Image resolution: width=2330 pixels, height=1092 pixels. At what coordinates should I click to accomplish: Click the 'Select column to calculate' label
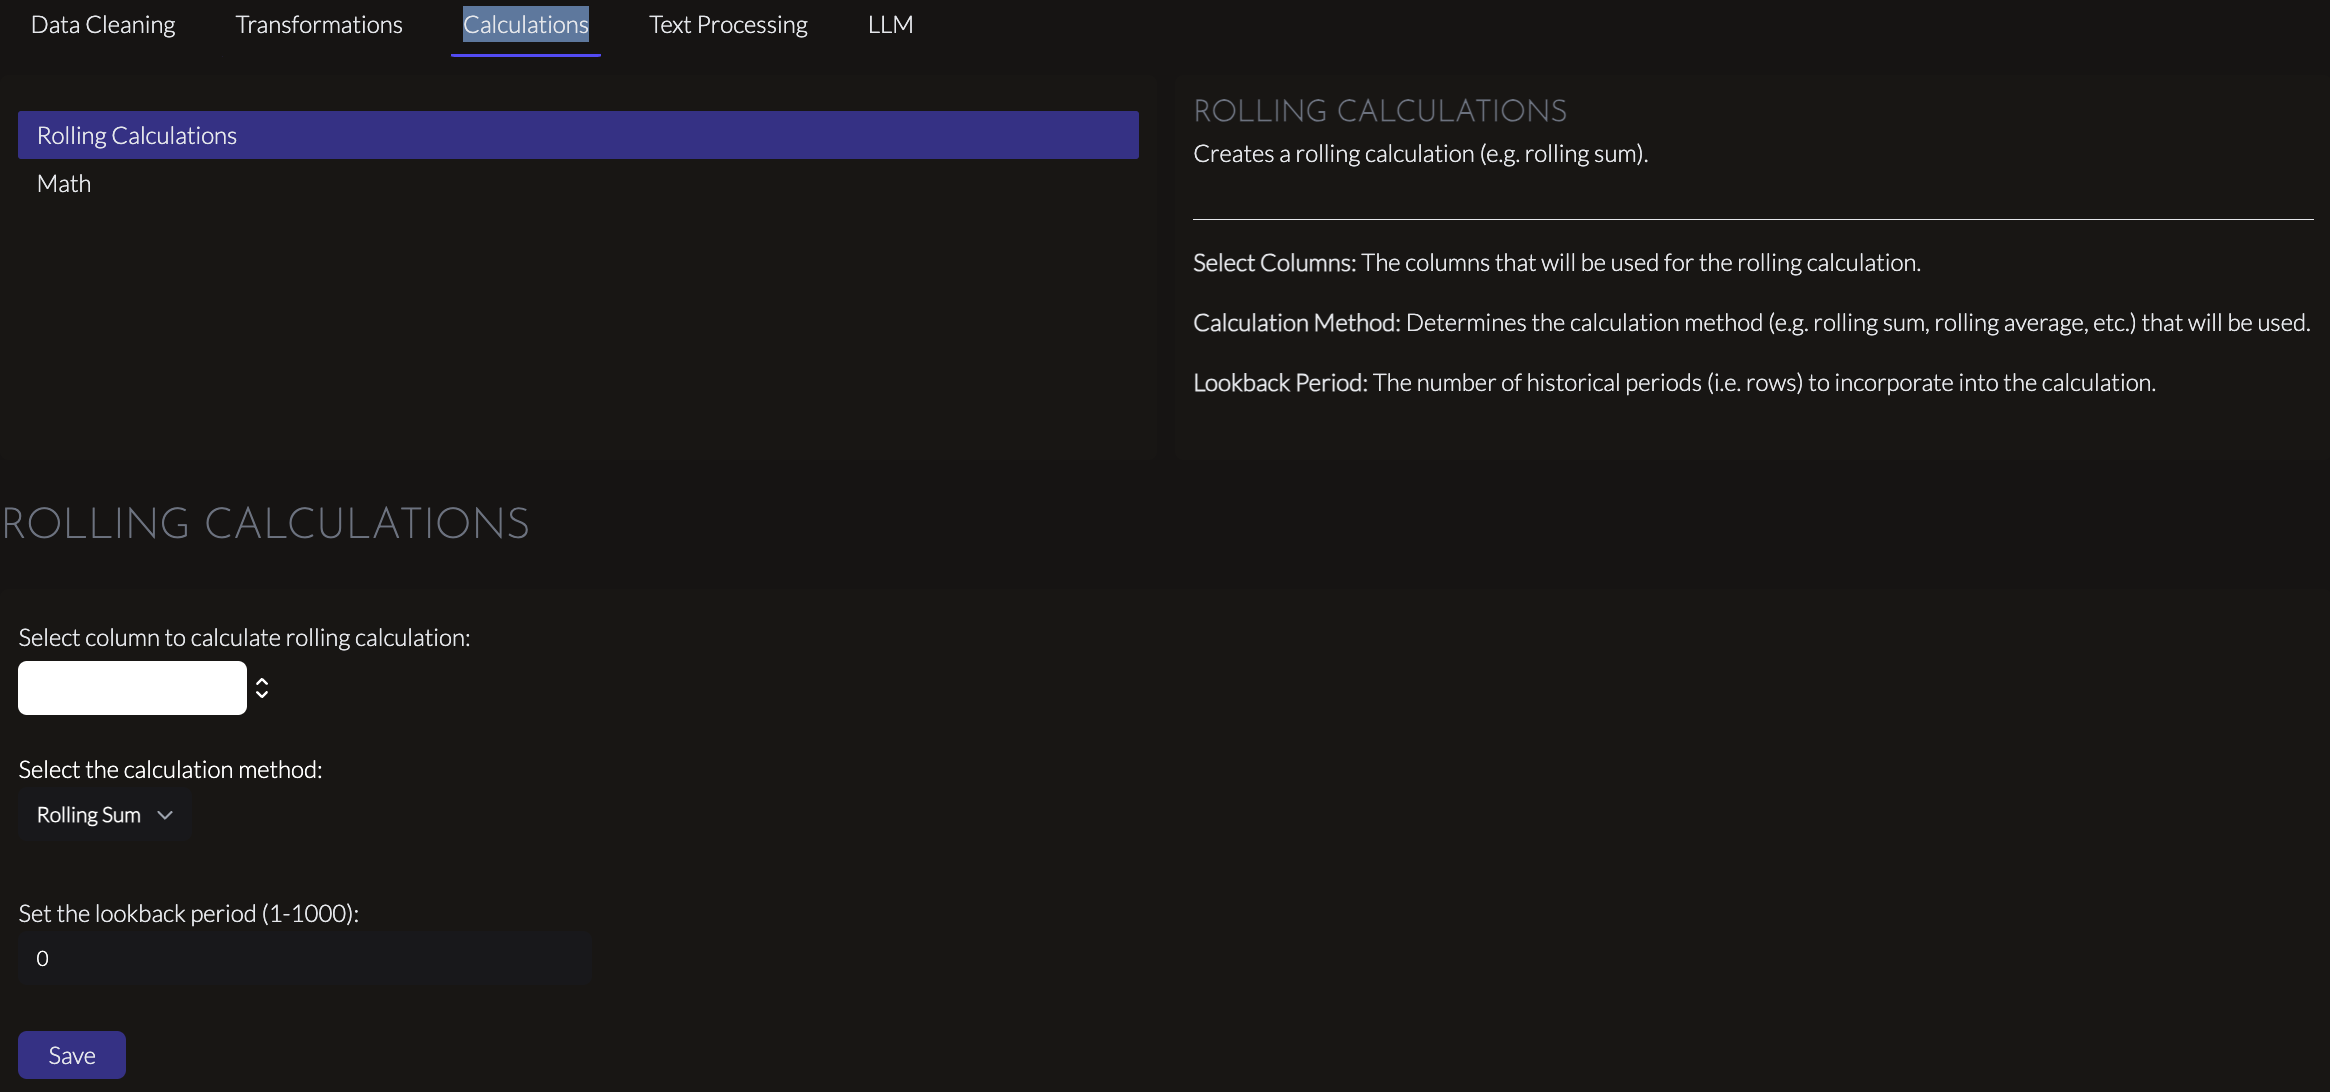coord(244,637)
